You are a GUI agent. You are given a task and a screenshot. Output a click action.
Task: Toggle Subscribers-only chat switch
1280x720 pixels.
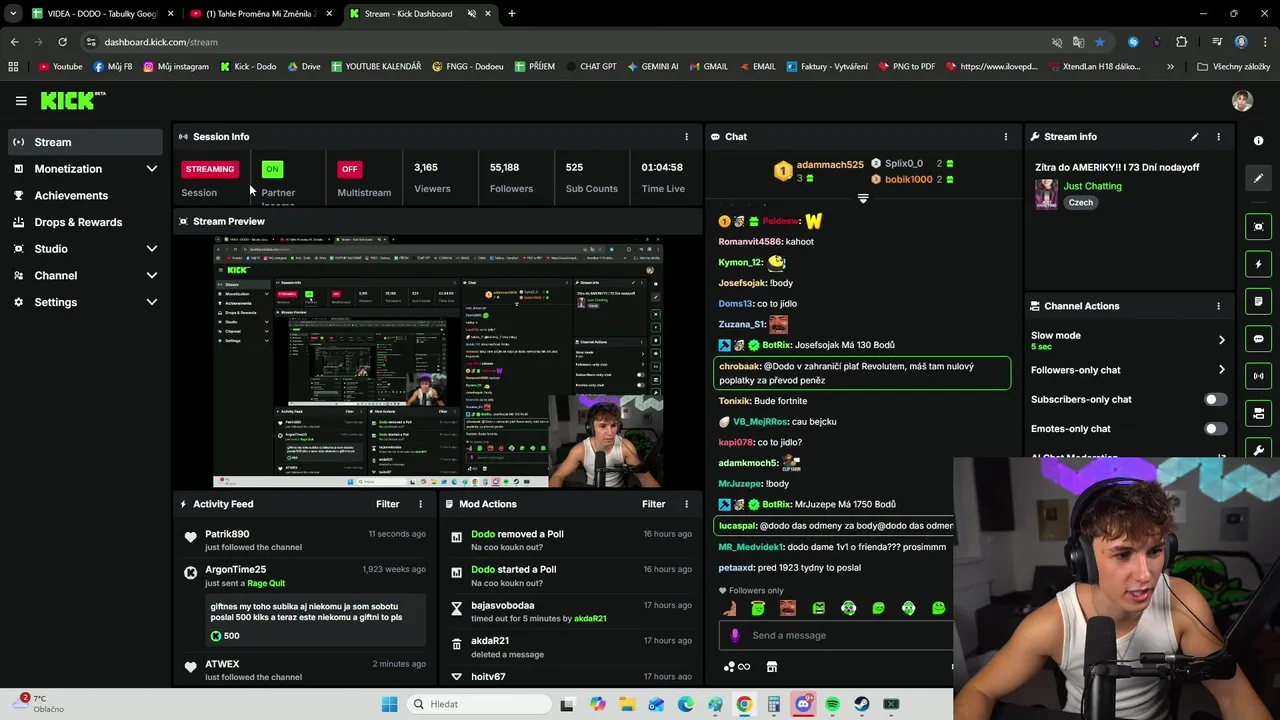[1215, 399]
